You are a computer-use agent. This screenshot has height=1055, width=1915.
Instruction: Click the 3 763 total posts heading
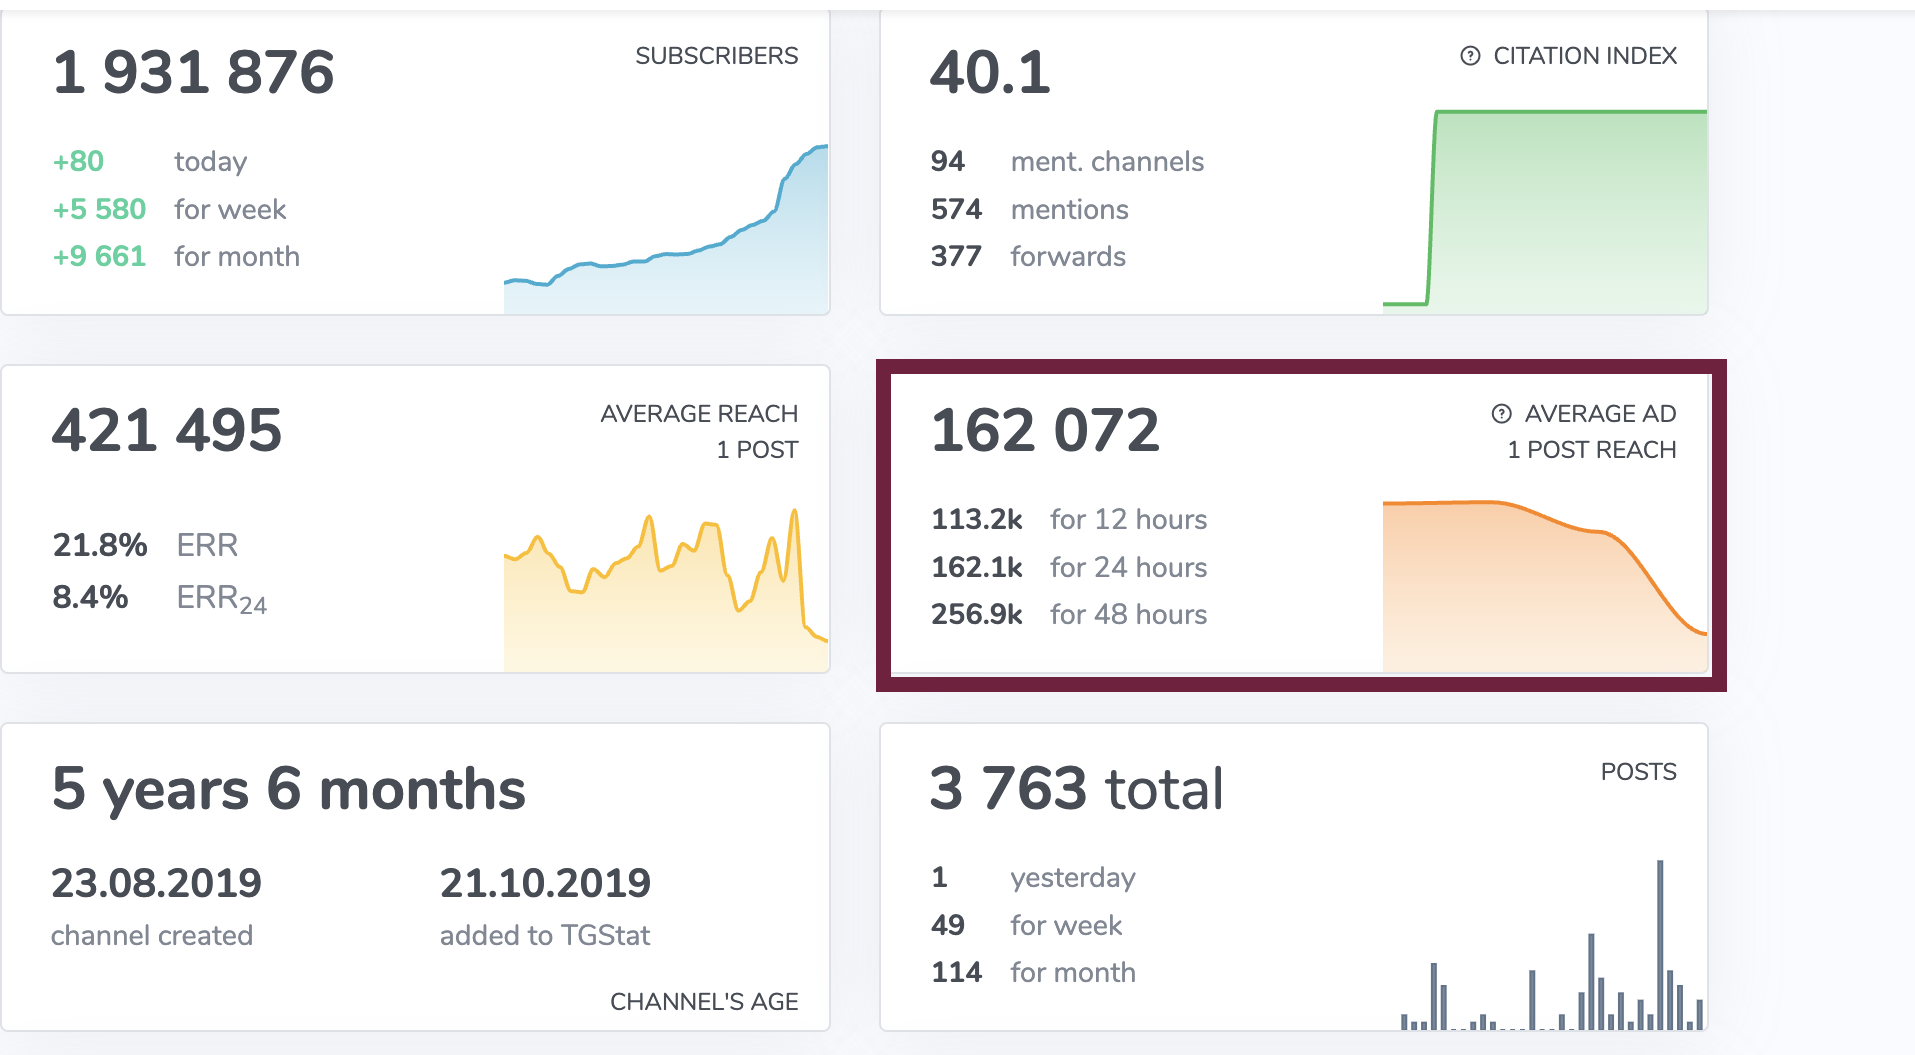tap(1076, 789)
